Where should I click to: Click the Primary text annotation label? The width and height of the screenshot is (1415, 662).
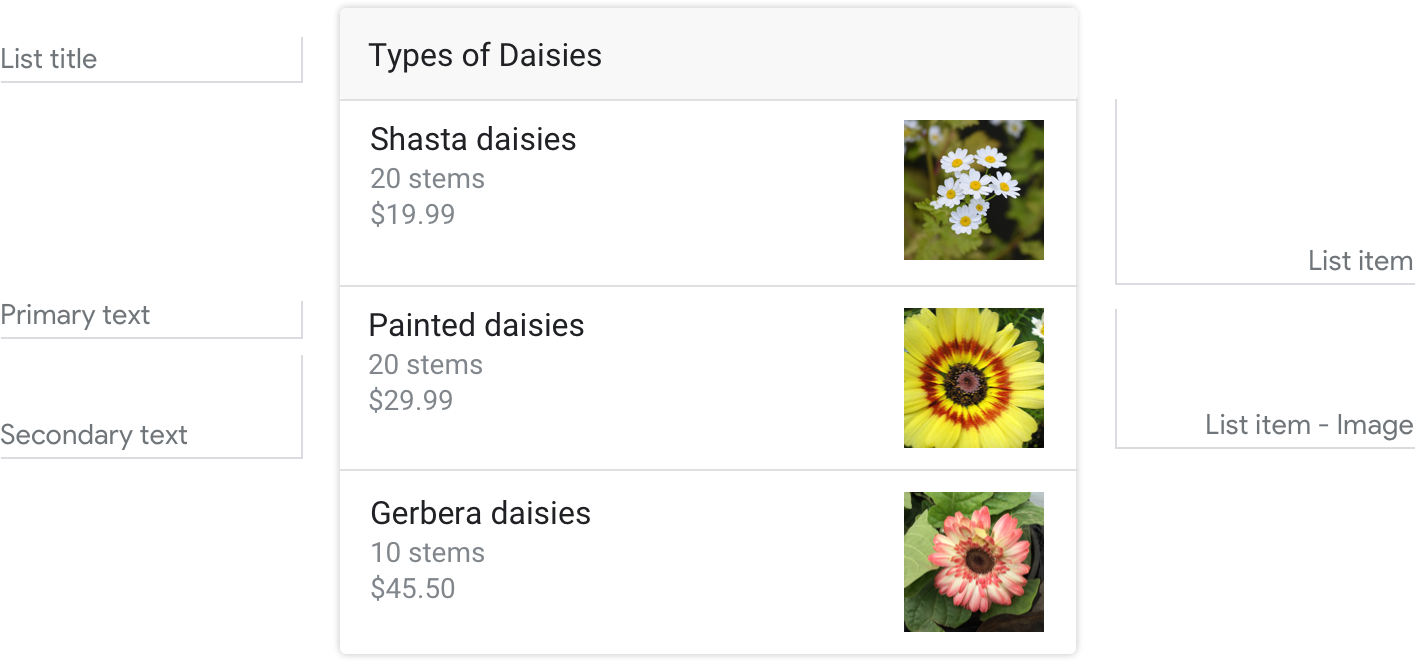75,316
